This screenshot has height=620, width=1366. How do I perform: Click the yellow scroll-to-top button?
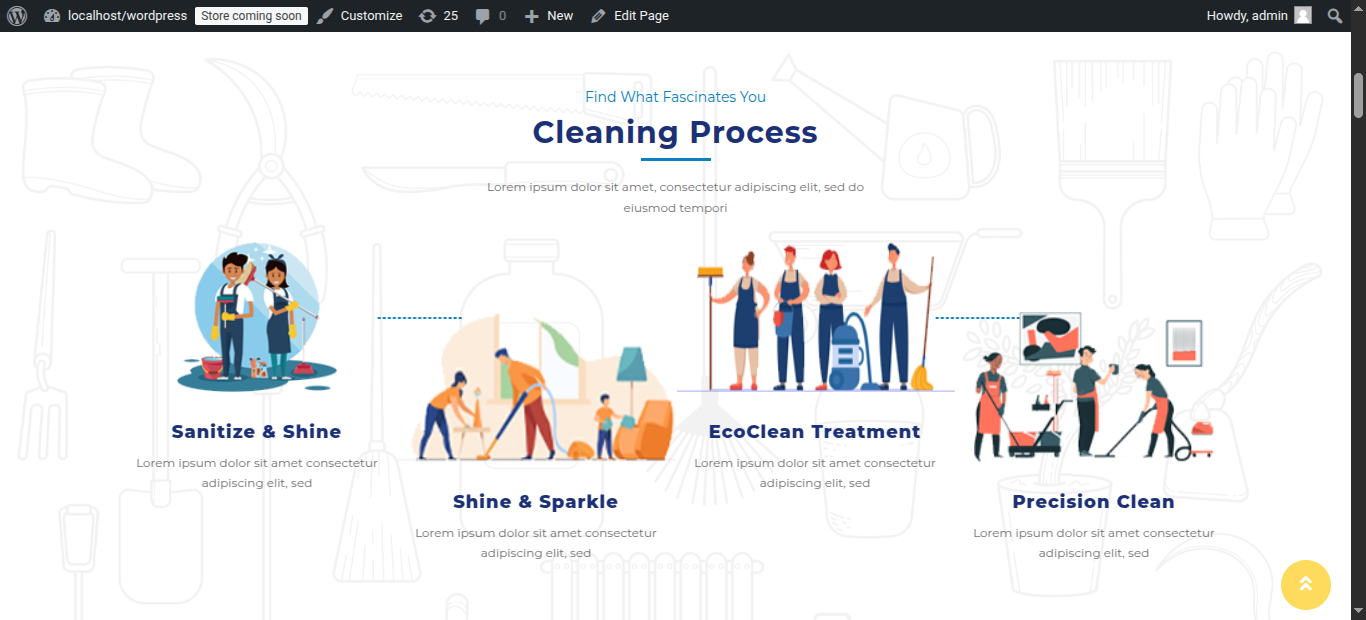(x=1305, y=584)
